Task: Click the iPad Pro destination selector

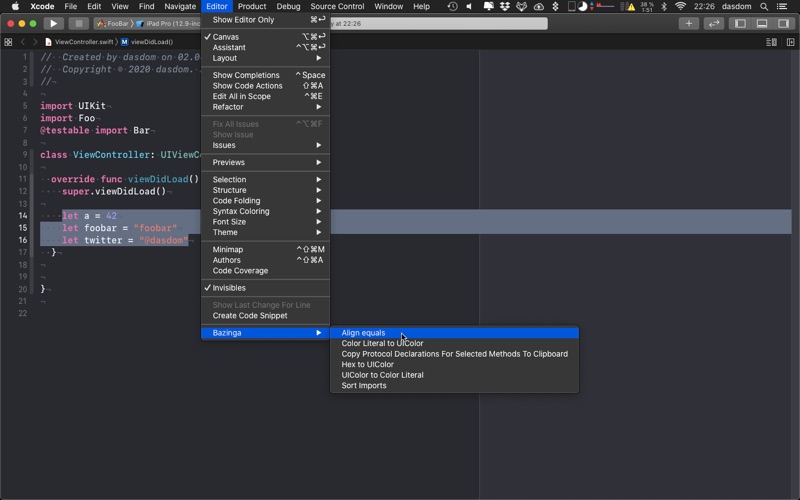Action: point(168,23)
